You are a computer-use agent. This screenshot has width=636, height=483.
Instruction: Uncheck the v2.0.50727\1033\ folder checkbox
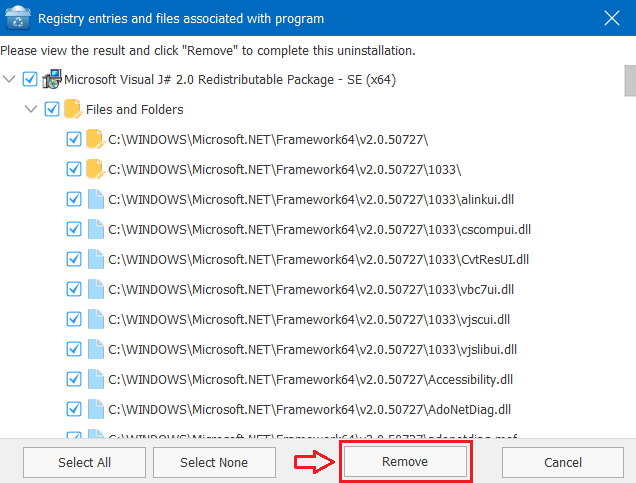tap(74, 169)
